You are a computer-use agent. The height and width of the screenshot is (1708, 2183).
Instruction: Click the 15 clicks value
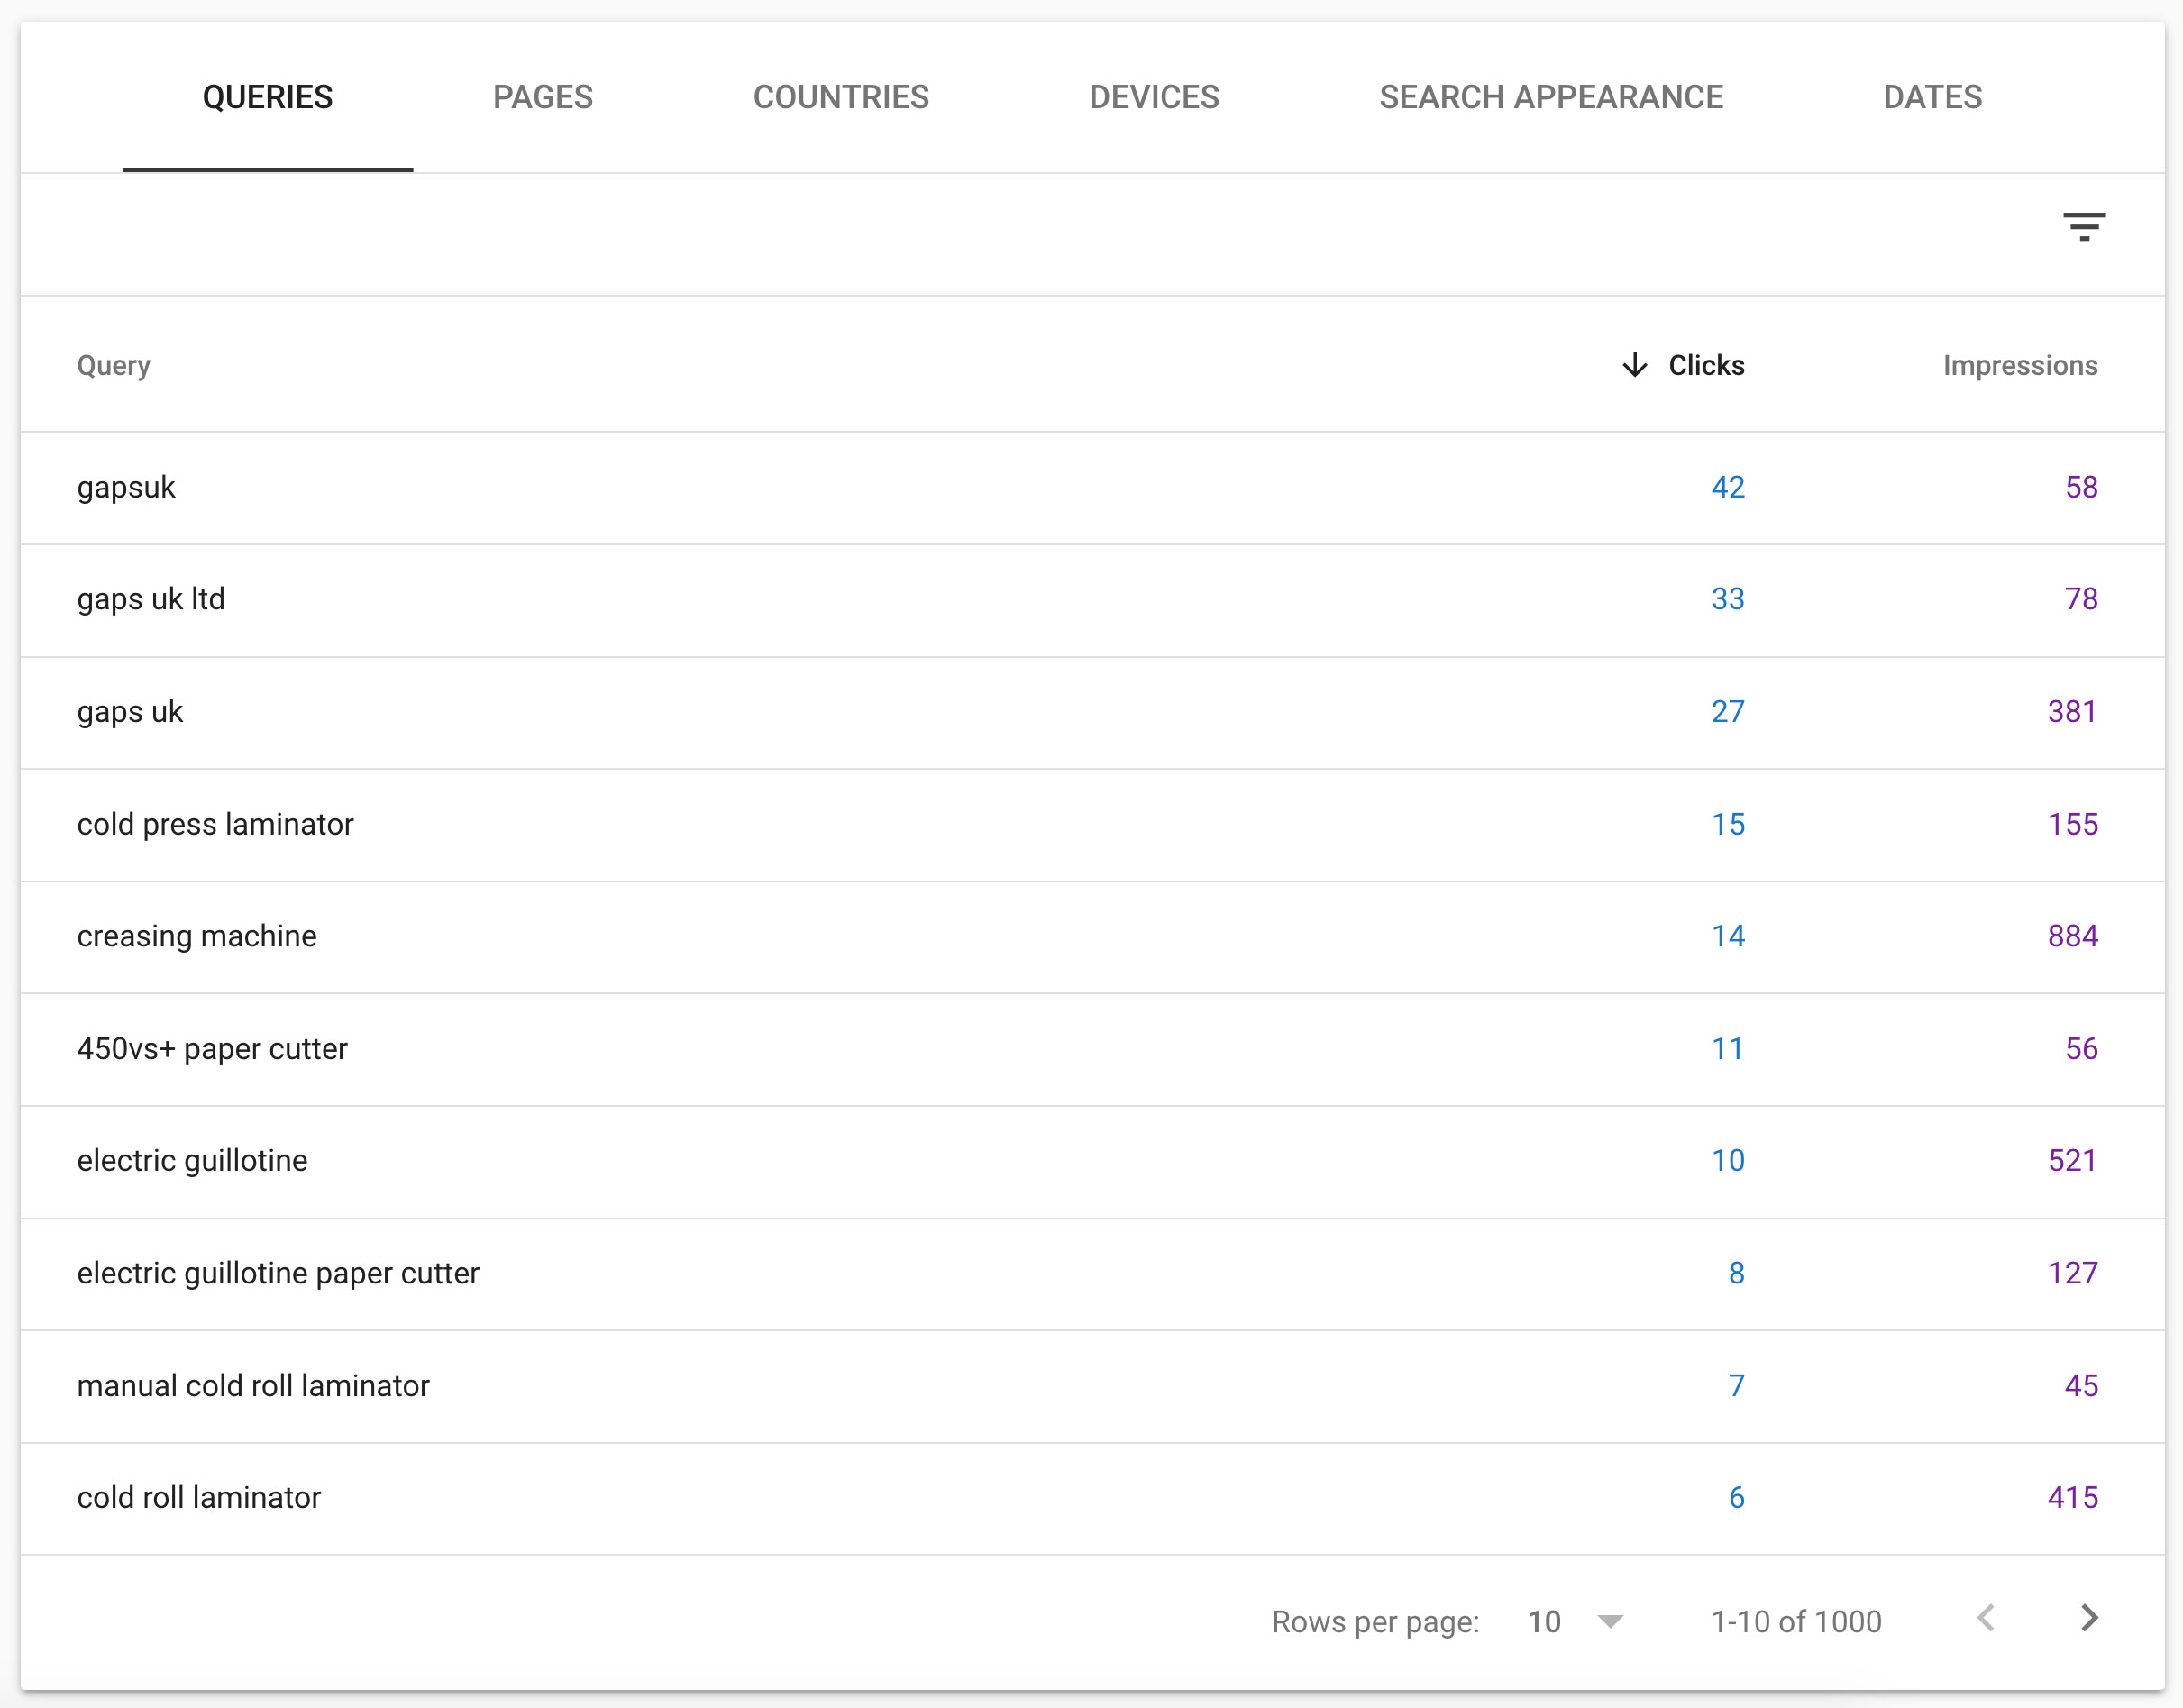point(1727,824)
